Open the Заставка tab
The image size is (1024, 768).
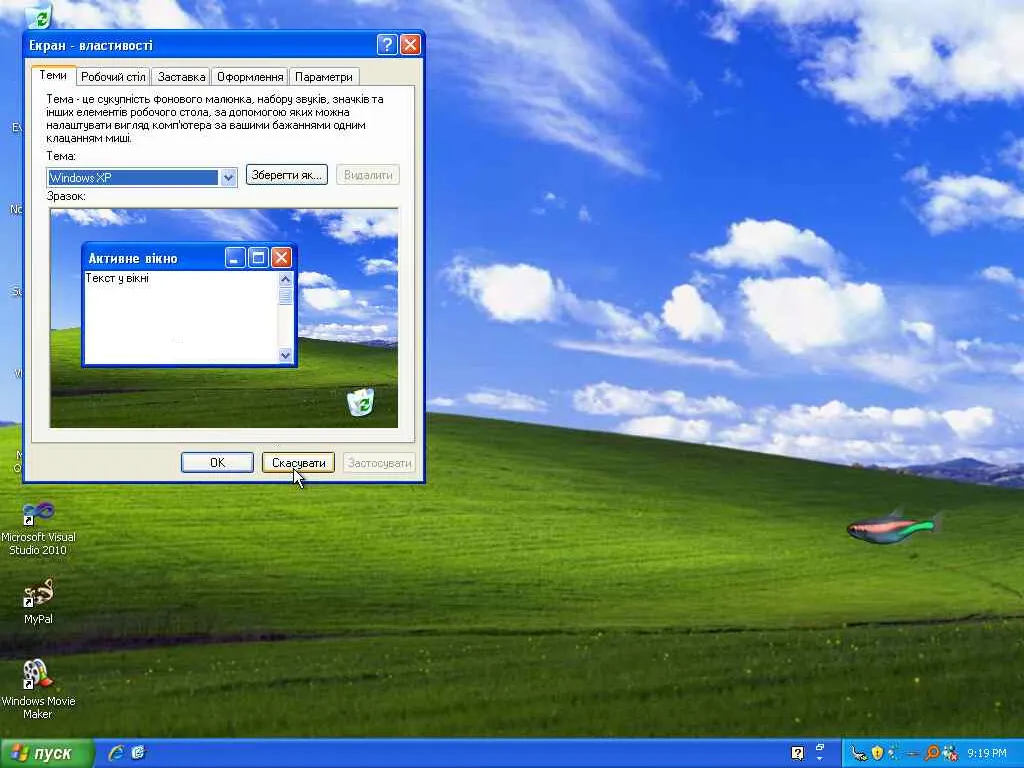click(182, 77)
